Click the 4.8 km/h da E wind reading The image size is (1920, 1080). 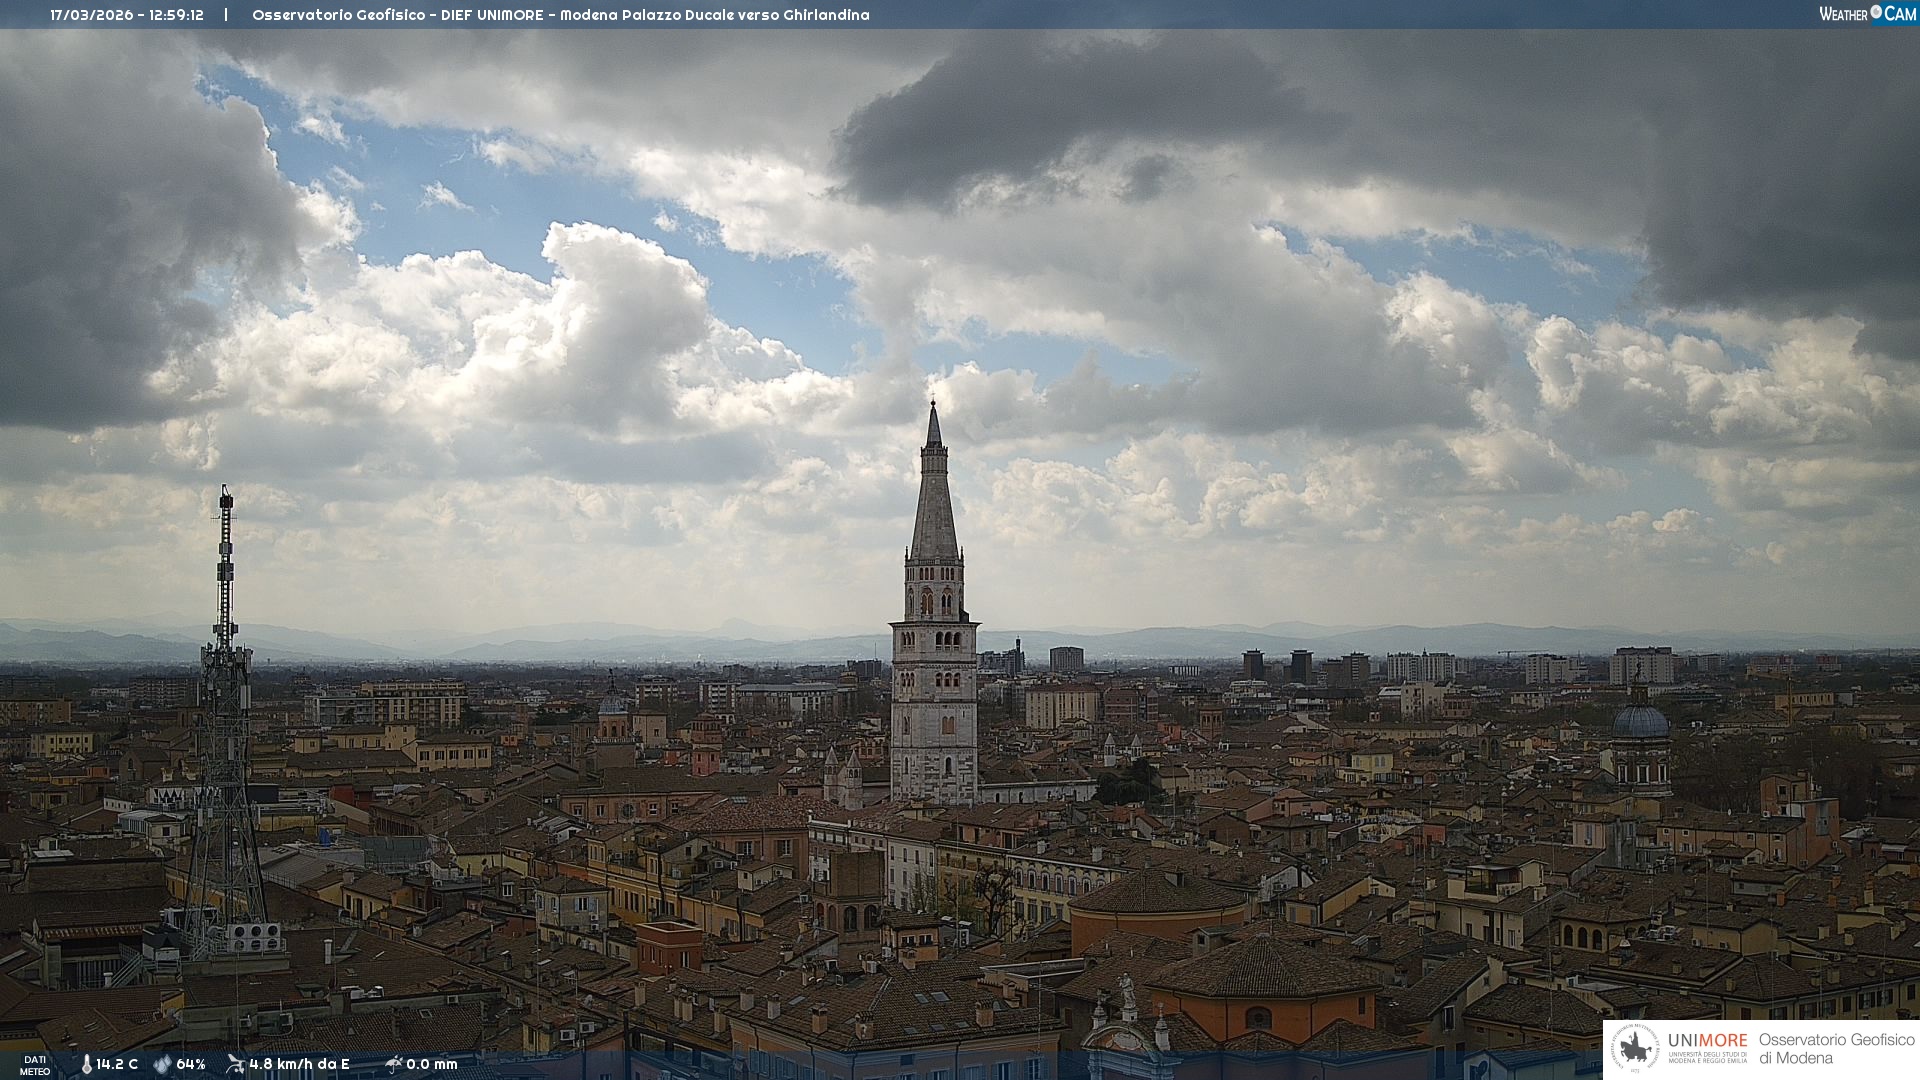click(x=299, y=1064)
